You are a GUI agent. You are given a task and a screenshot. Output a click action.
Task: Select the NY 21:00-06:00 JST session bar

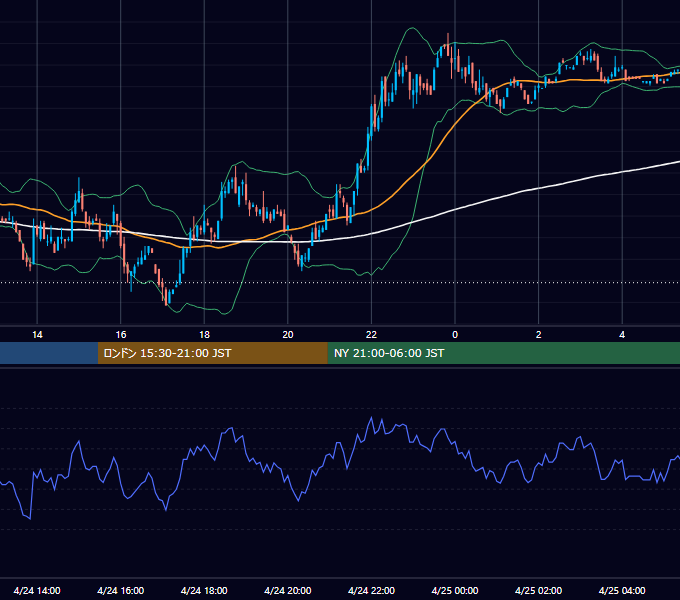(x=503, y=353)
